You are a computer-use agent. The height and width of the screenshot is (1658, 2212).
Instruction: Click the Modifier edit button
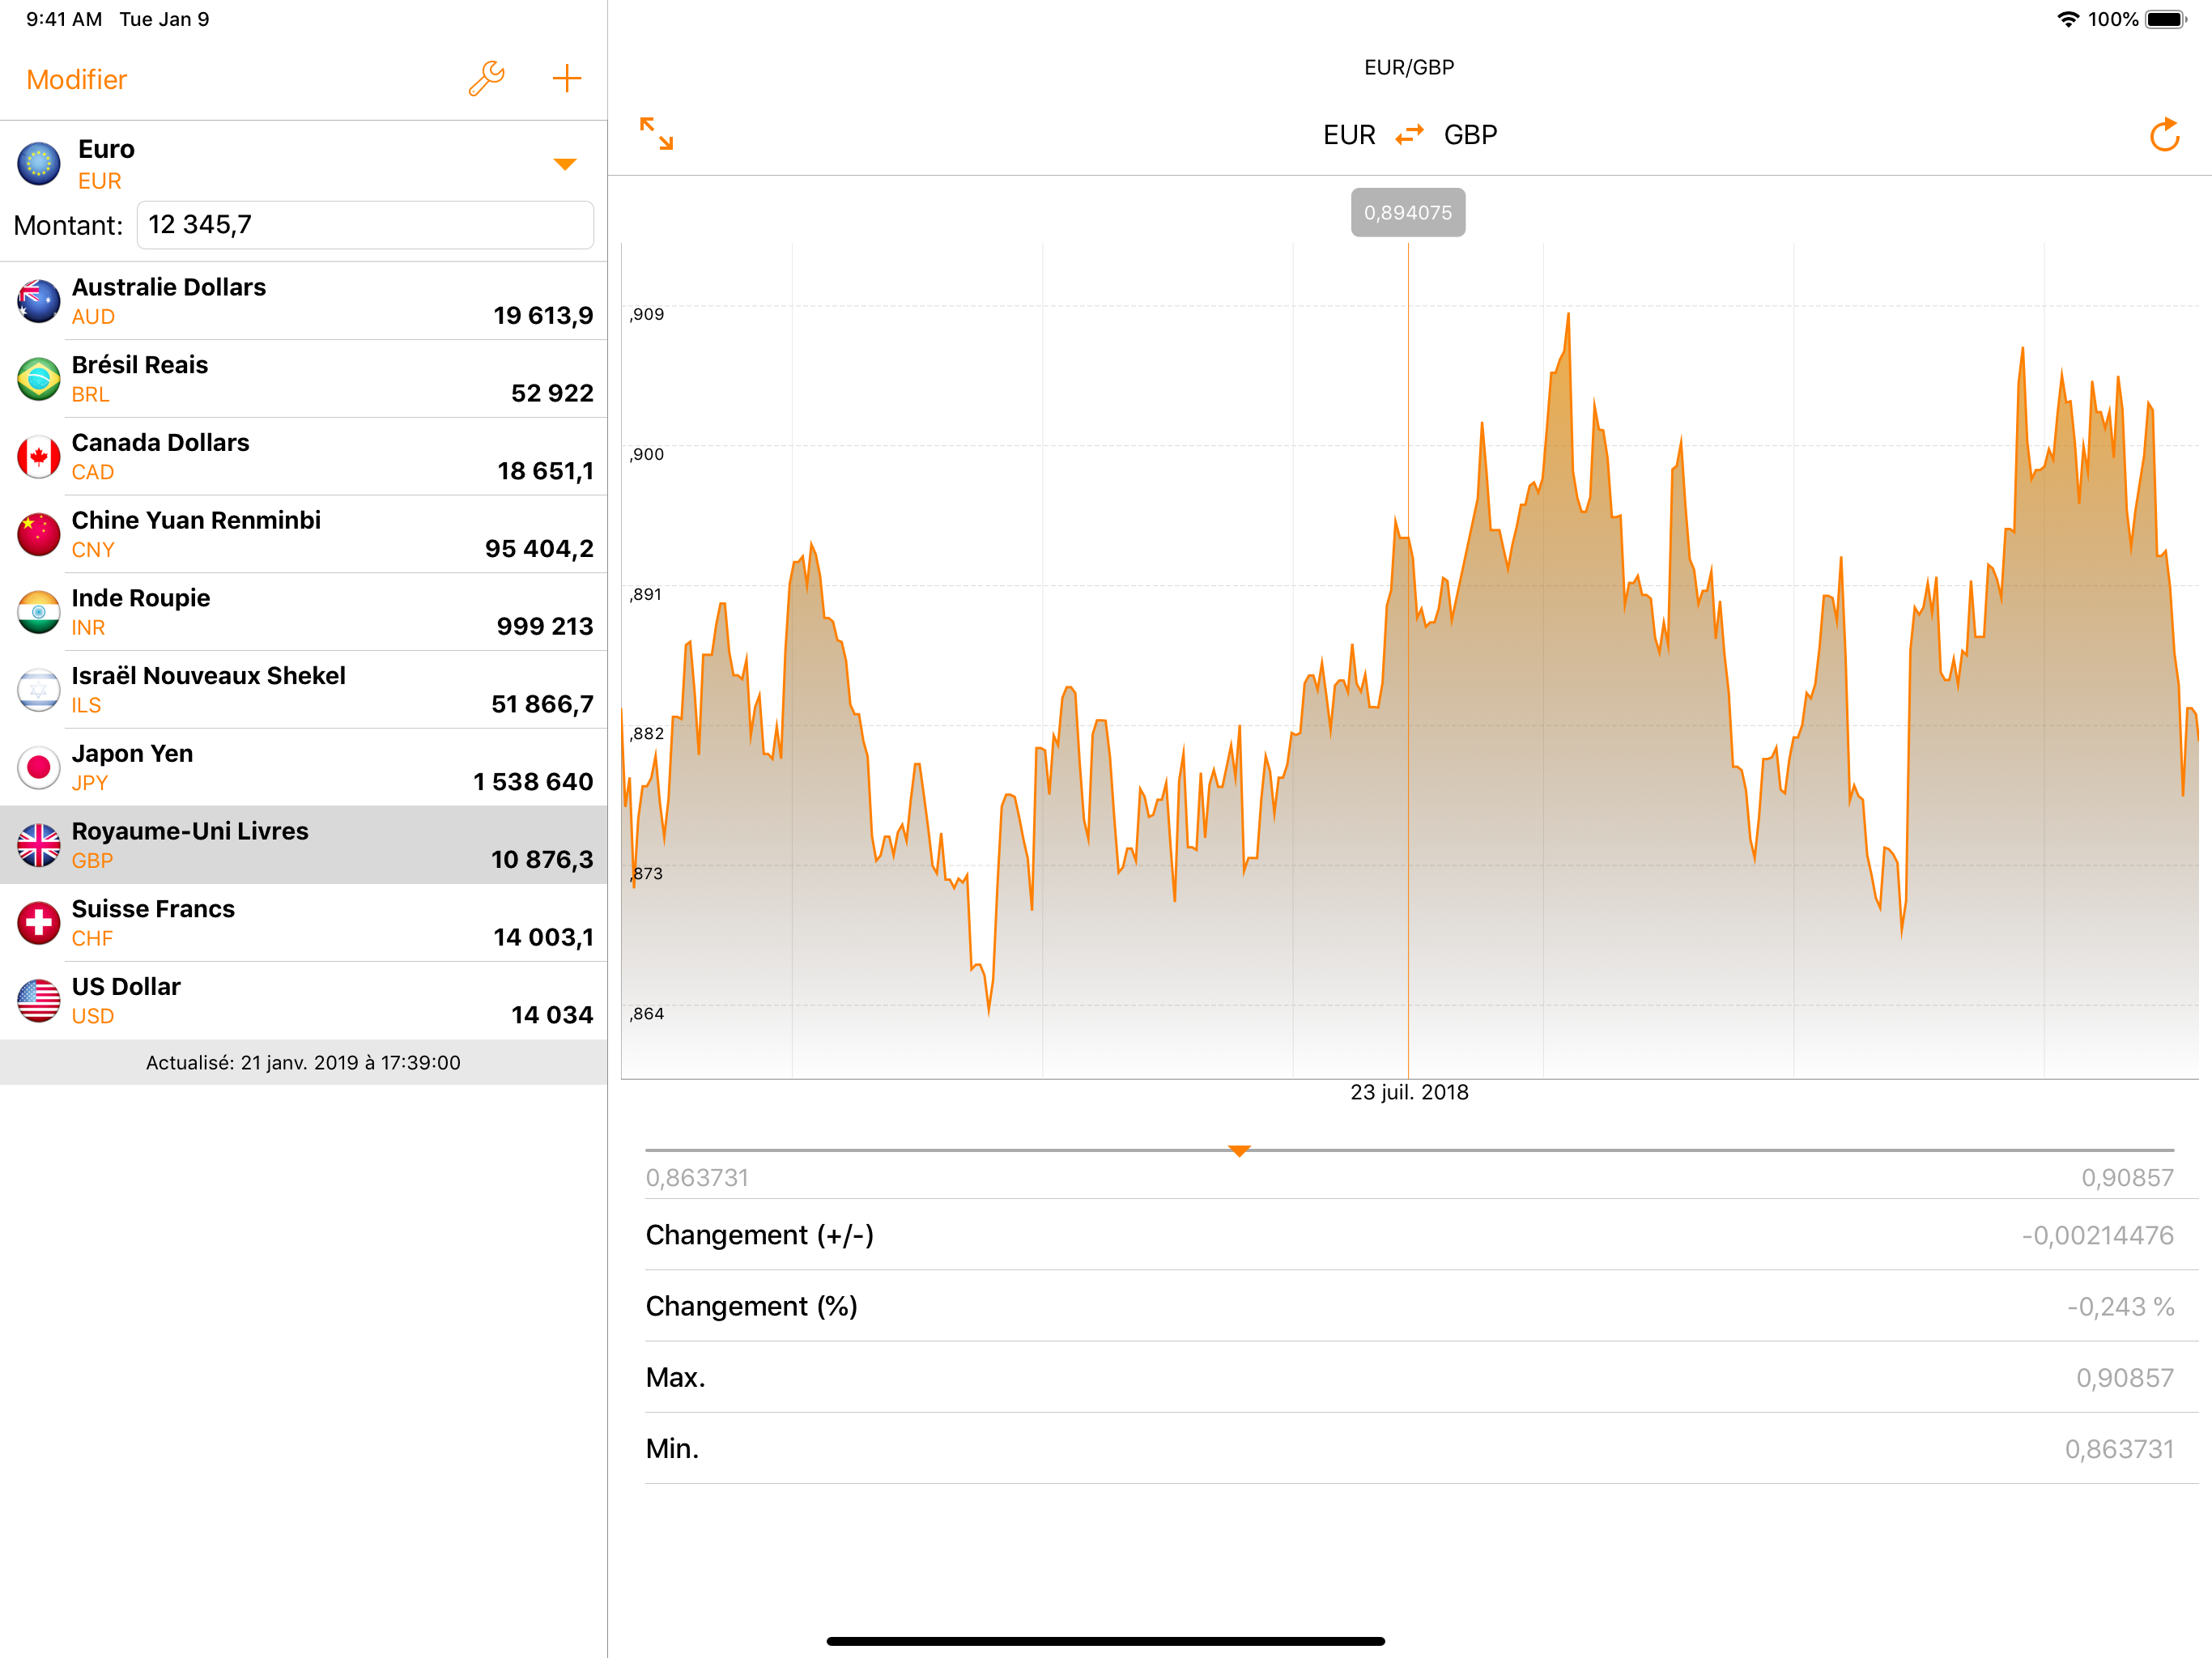(x=77, y=80)
